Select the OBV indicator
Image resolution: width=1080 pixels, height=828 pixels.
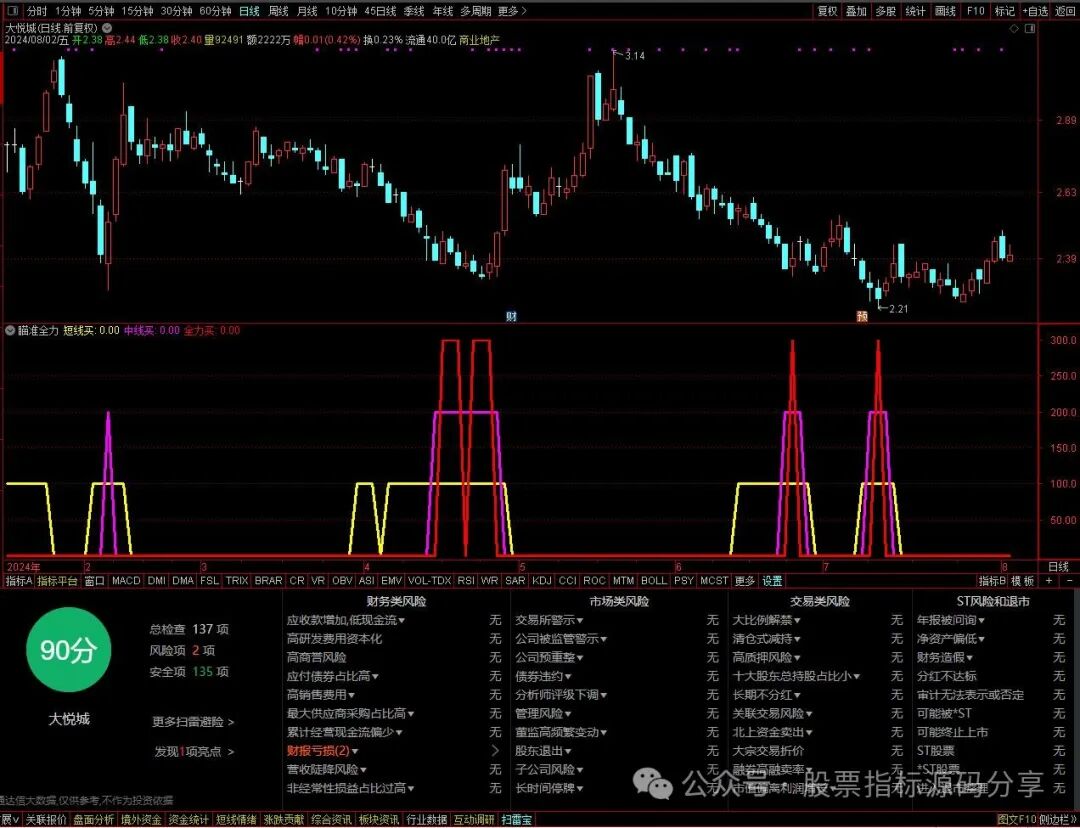(342, 581)
